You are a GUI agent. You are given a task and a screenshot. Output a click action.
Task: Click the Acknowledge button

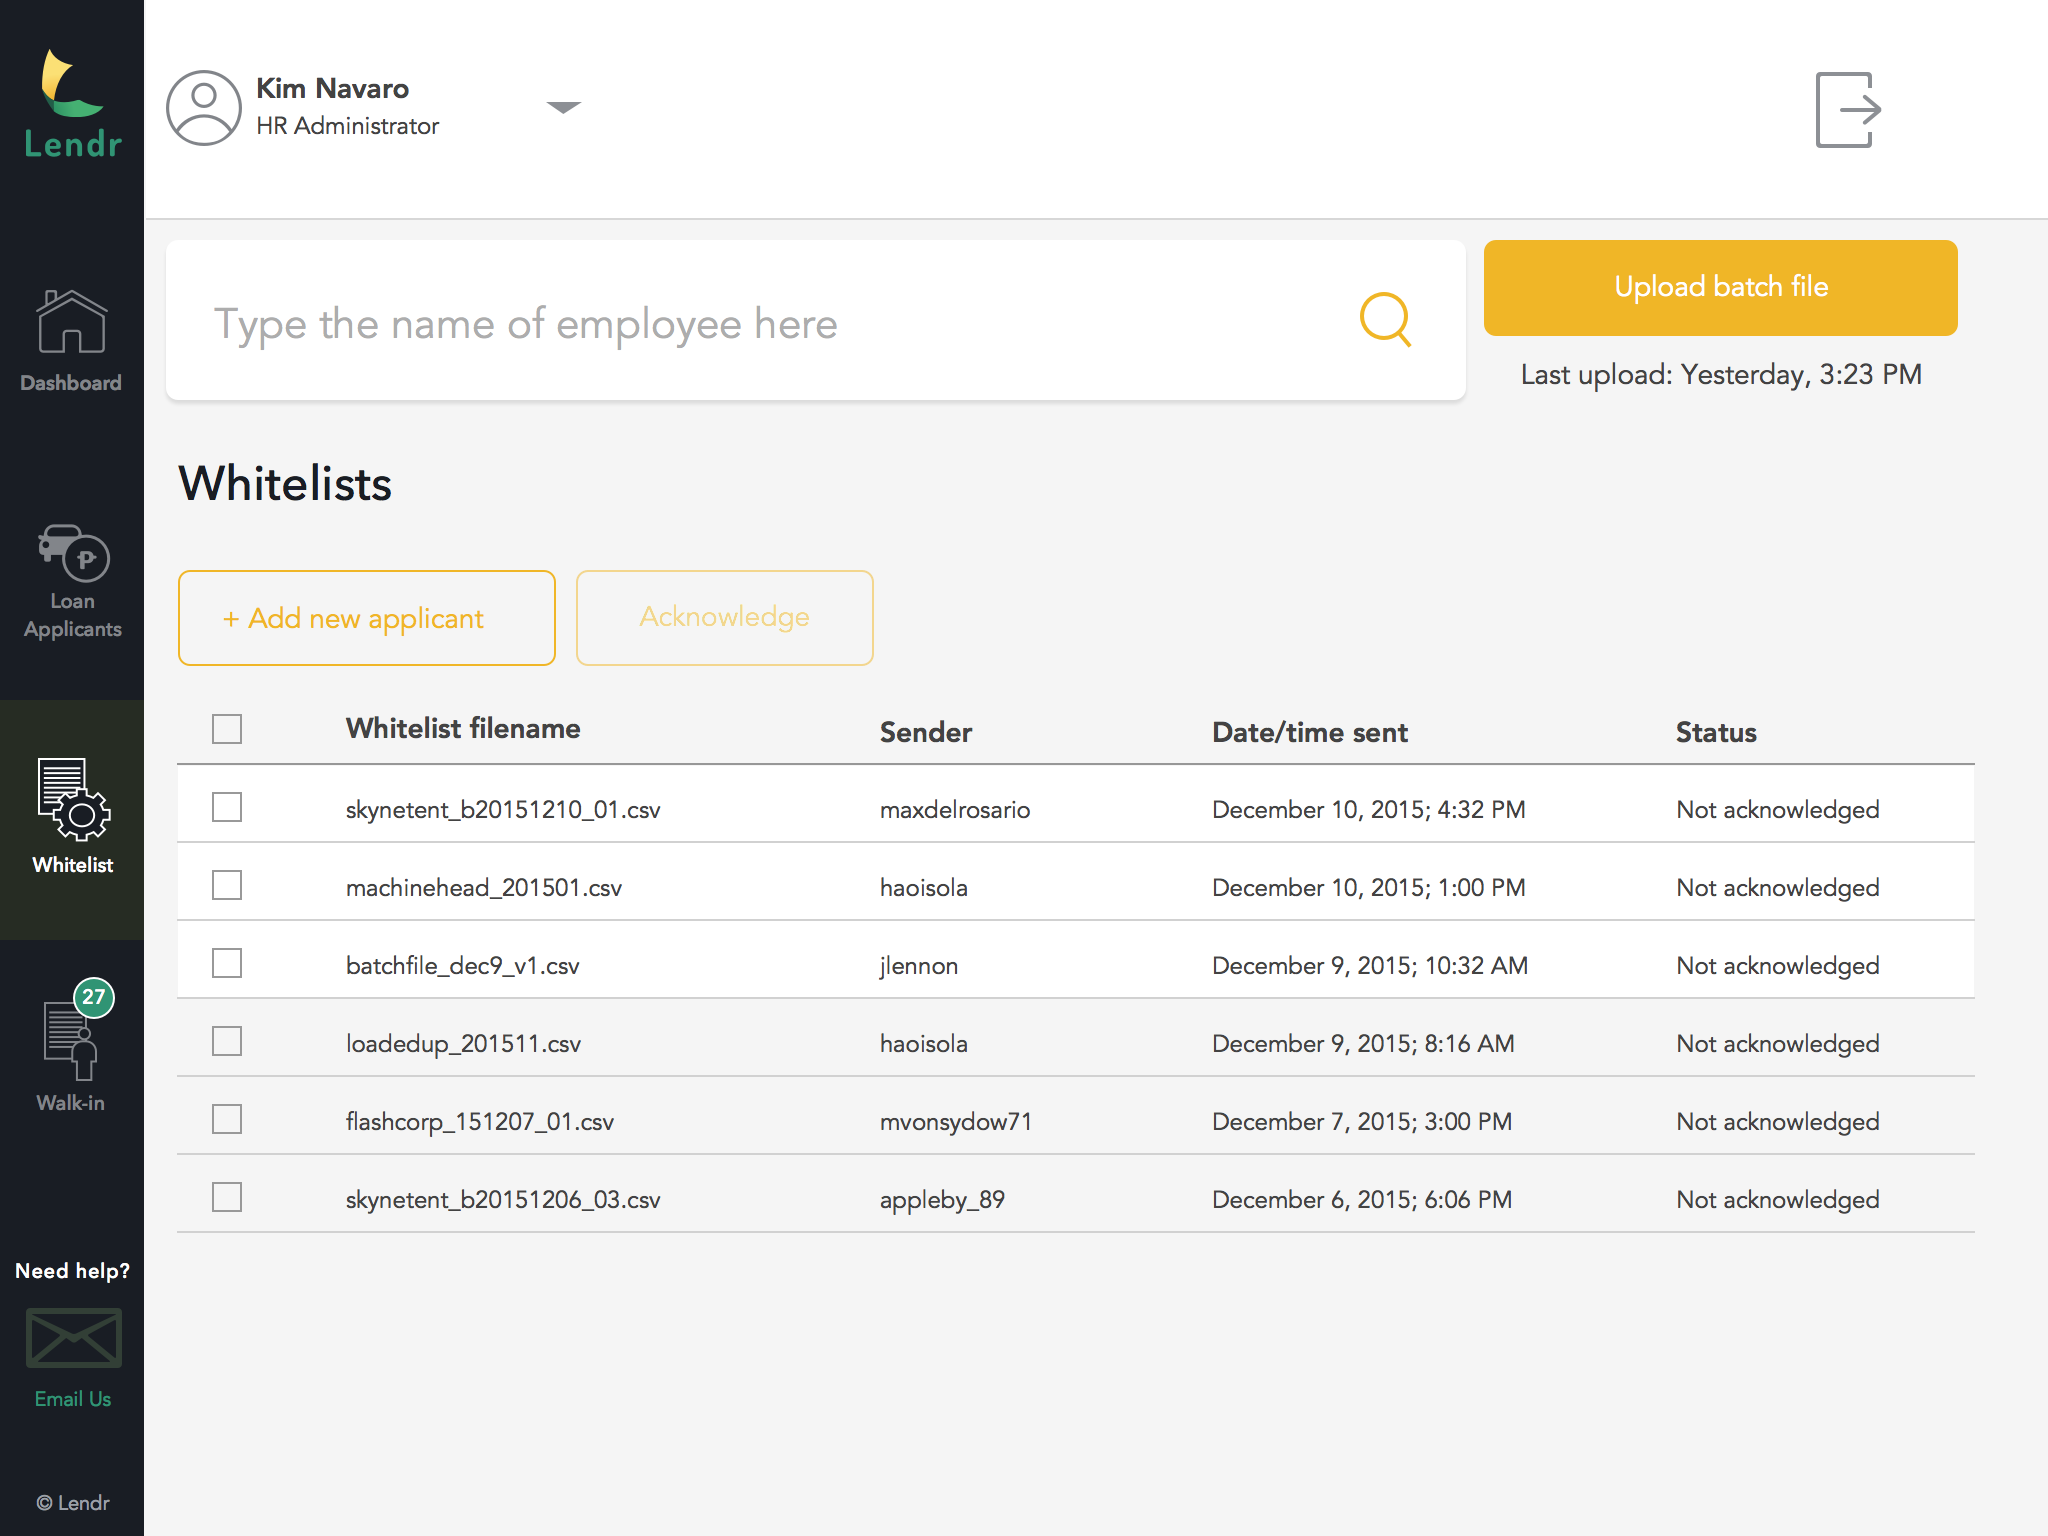coord(724,618)
